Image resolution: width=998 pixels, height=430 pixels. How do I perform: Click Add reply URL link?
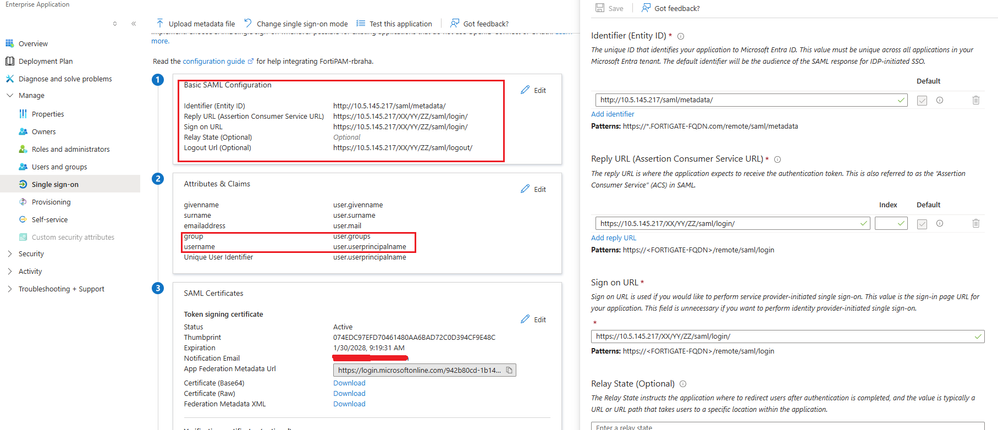tap(614, 238)
